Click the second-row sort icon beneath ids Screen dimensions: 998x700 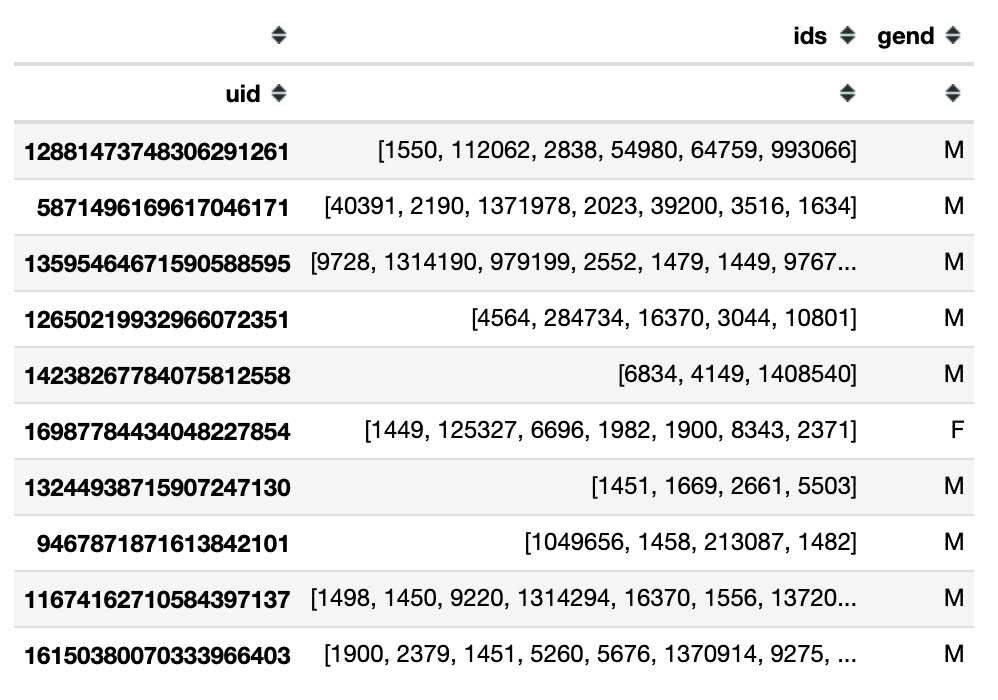(848, 94)
